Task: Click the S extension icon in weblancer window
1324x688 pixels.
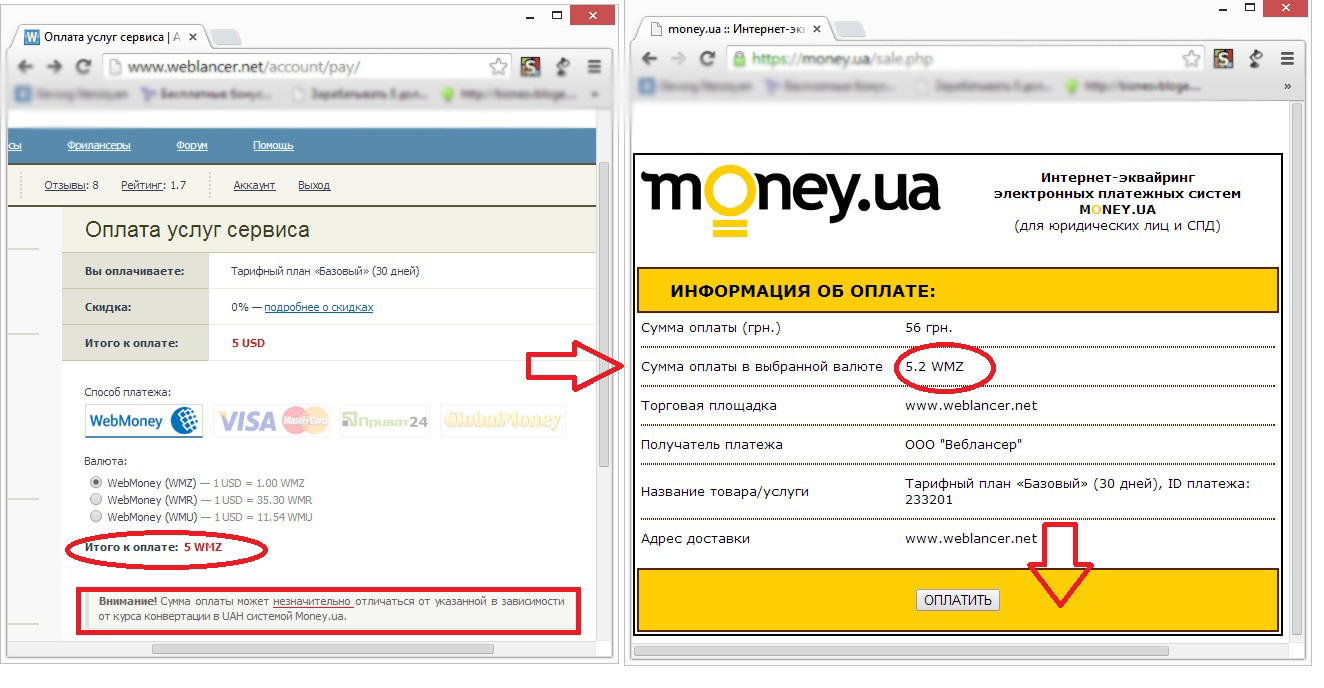Action: [530, 67]
